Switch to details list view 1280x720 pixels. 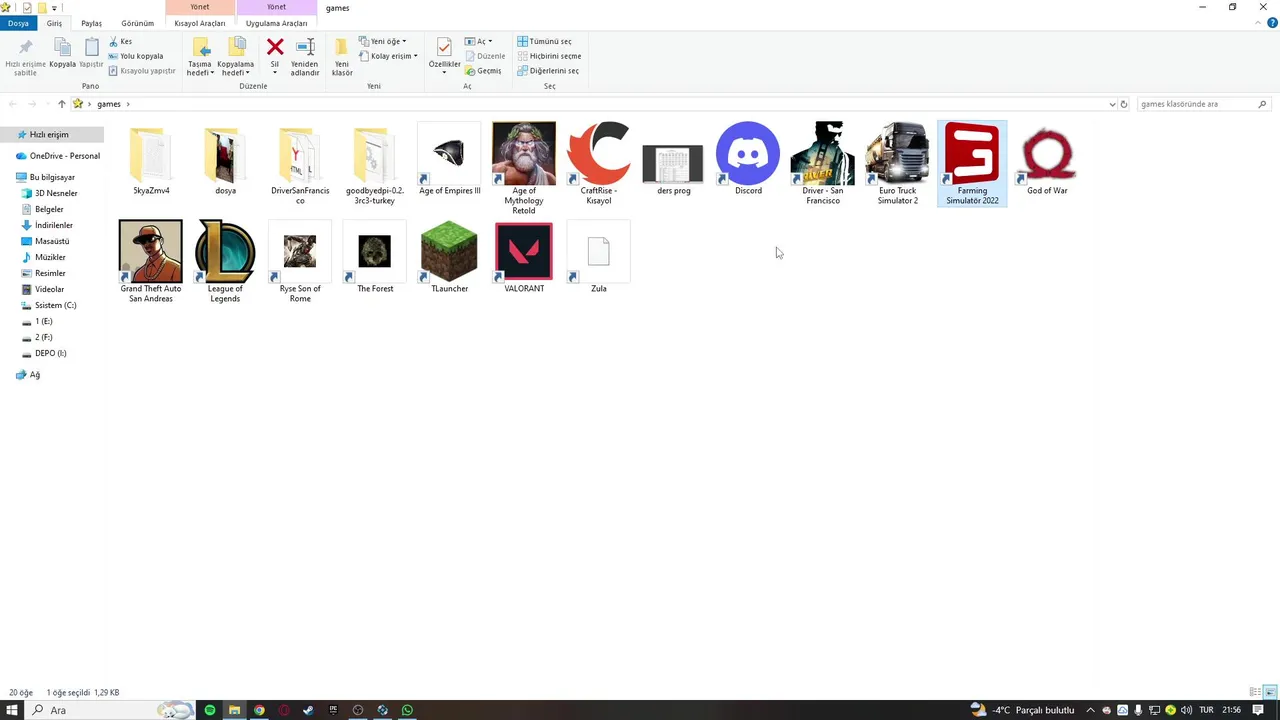[1256, 692]
